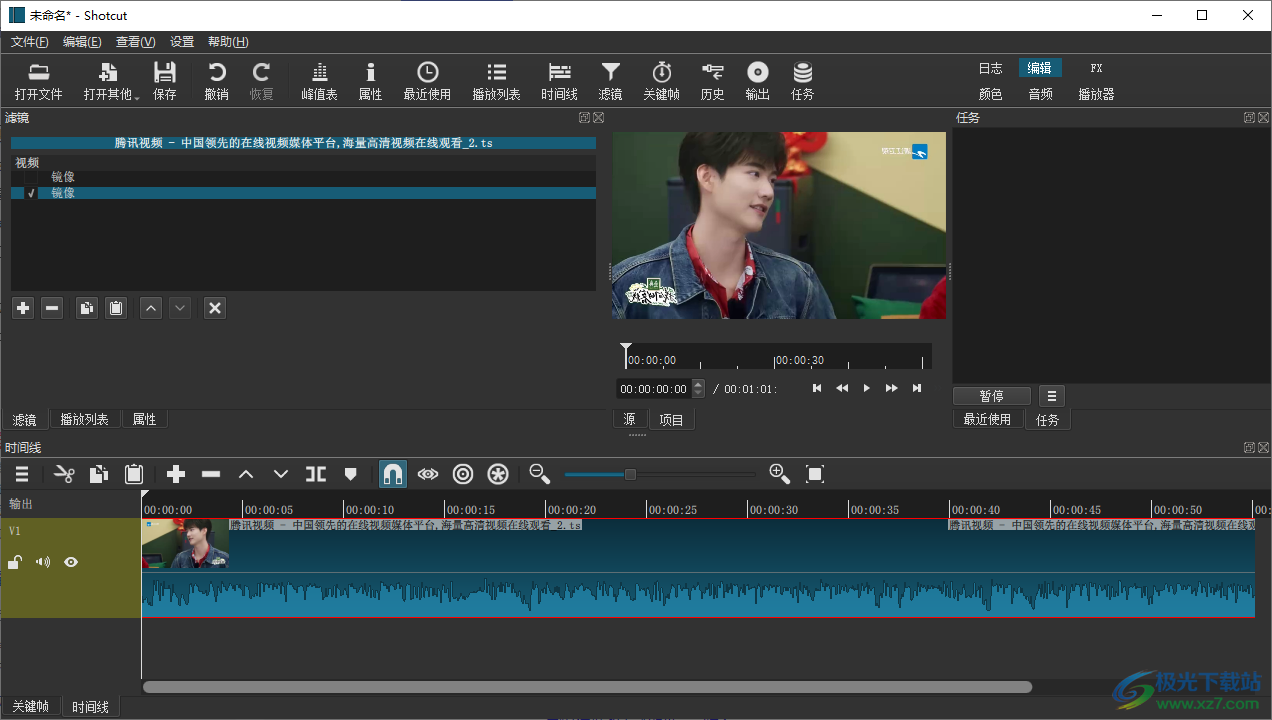Adjust the timecode spinner arrows
Viewport: 1272px width, 720px height.
[x=698, y=388]
